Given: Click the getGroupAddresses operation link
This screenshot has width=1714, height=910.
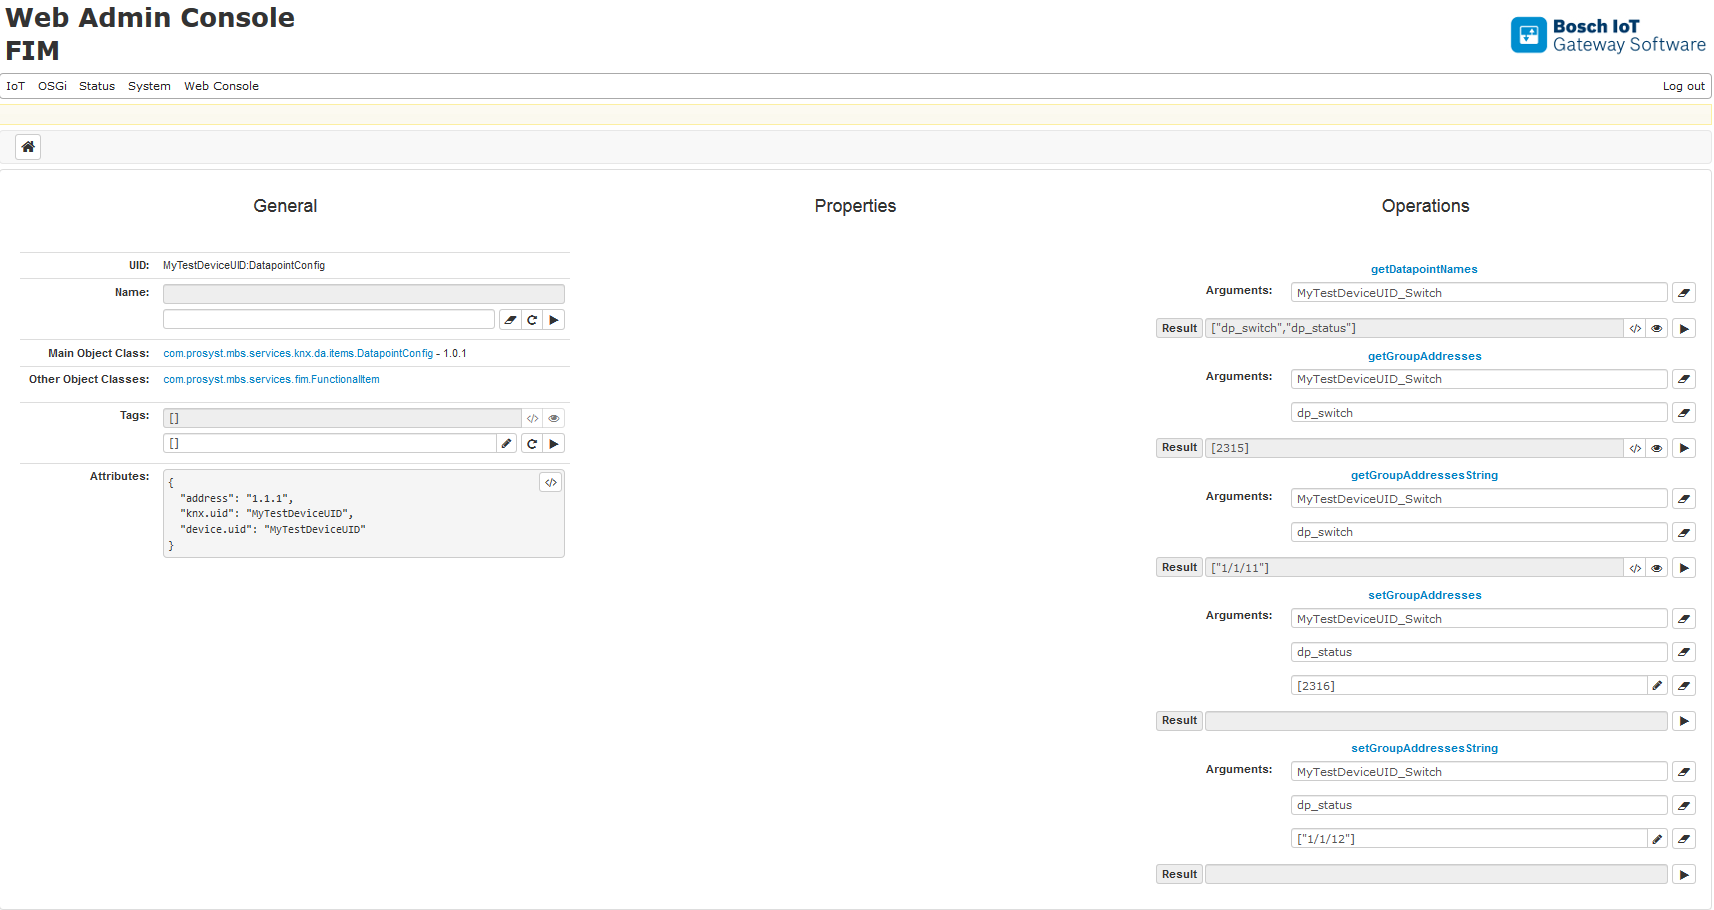Looking at the screenshot, I should [1424, 356].
